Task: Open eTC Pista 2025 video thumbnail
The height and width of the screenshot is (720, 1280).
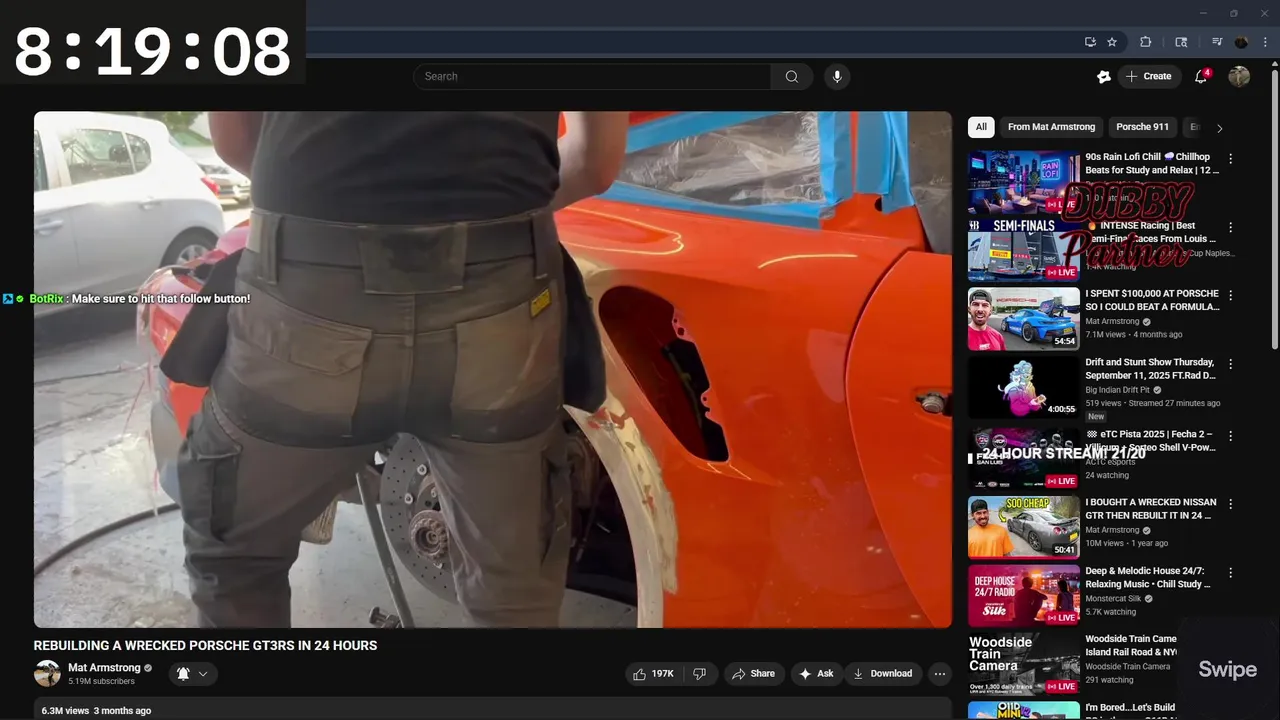Action: [x=1024, y=458]
